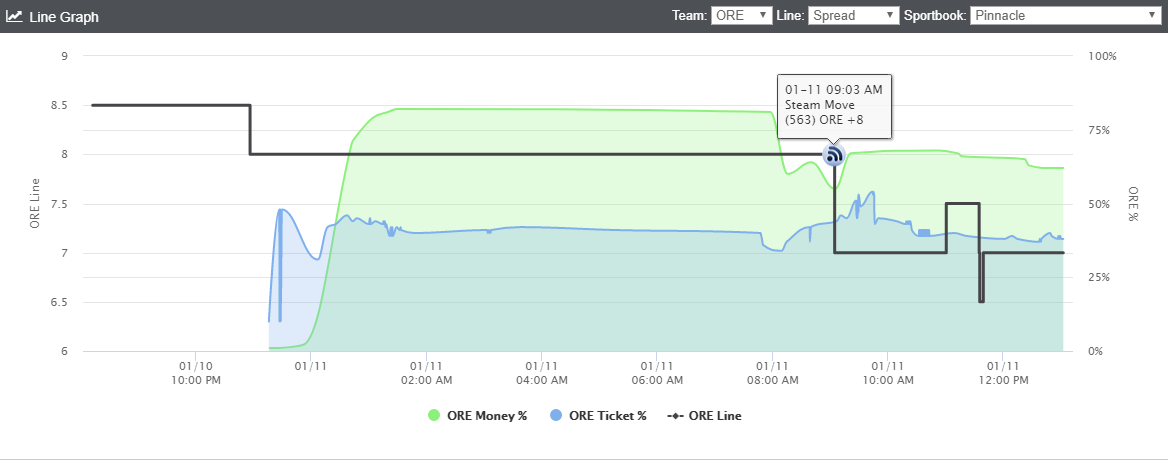Click the Line Graph panel title

click(x=63, y=16)
